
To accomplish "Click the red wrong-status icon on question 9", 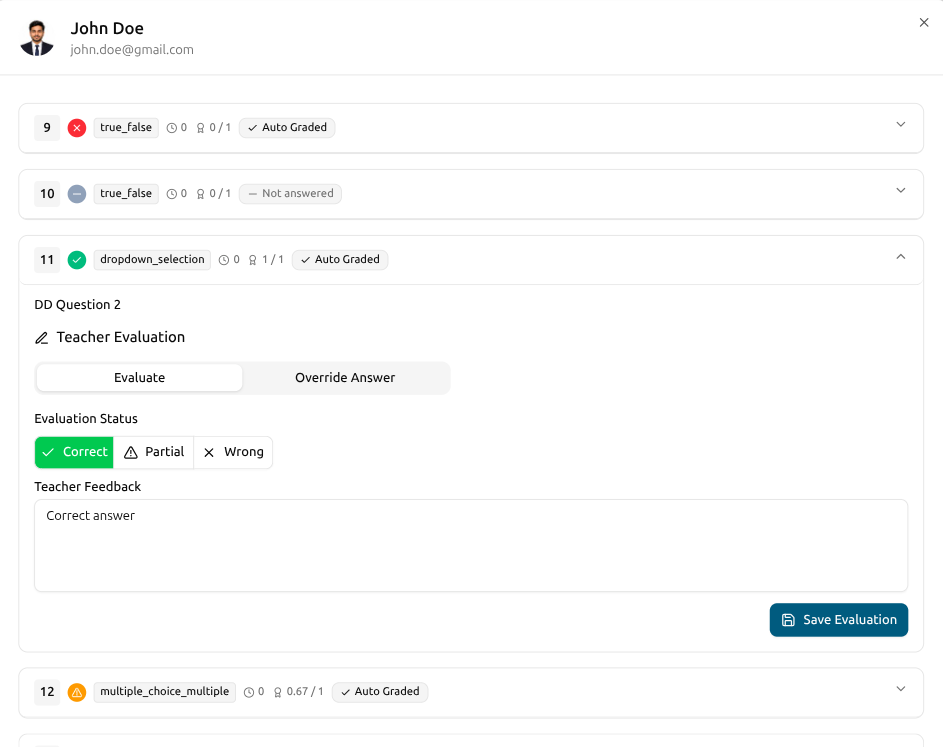I will (77, 128).
